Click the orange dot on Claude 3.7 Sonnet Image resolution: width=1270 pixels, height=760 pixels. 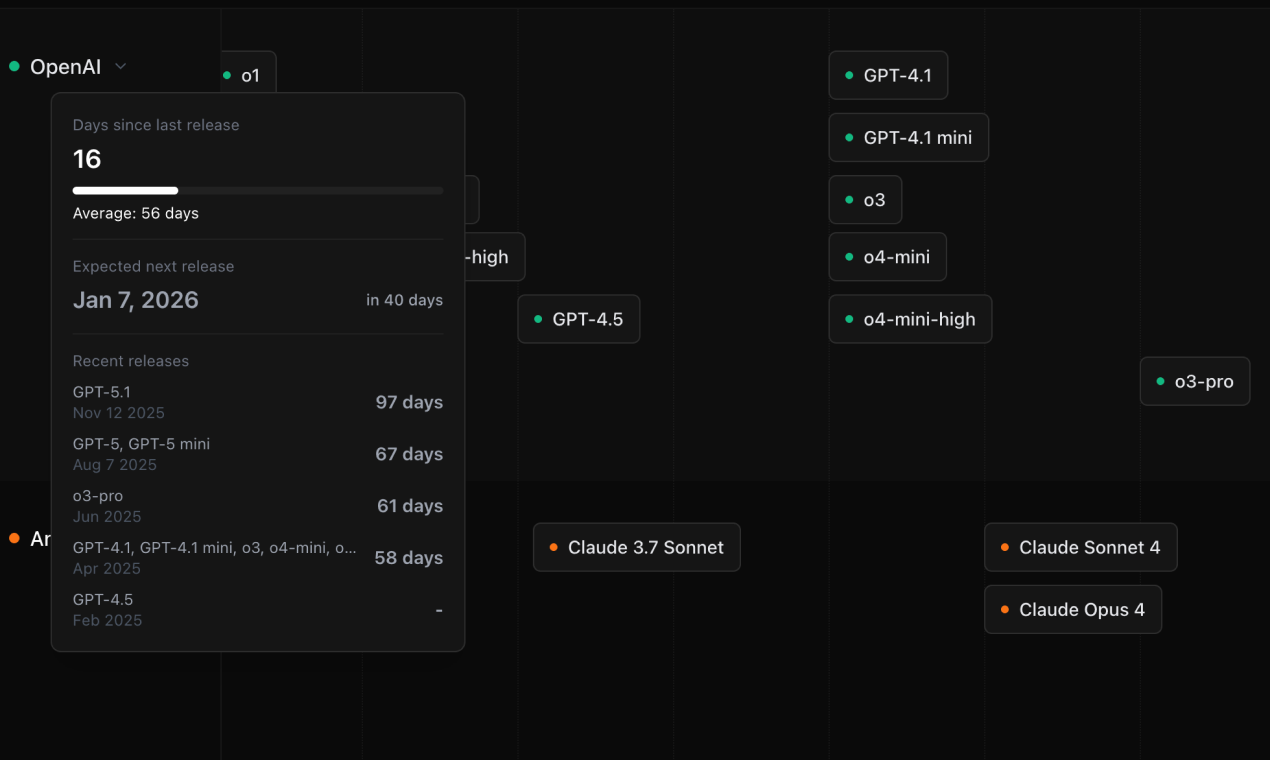(x=553, y=547)
